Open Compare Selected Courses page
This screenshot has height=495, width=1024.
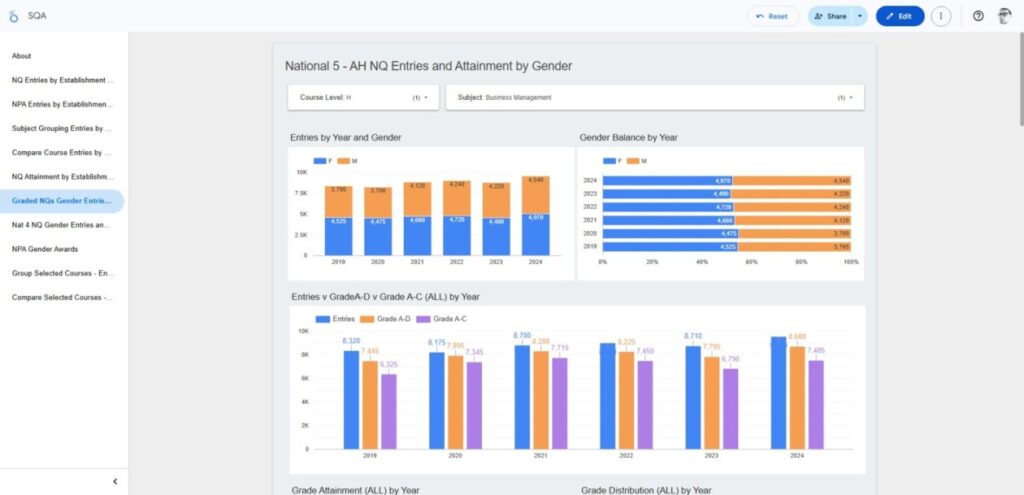(x=62, y=297)
